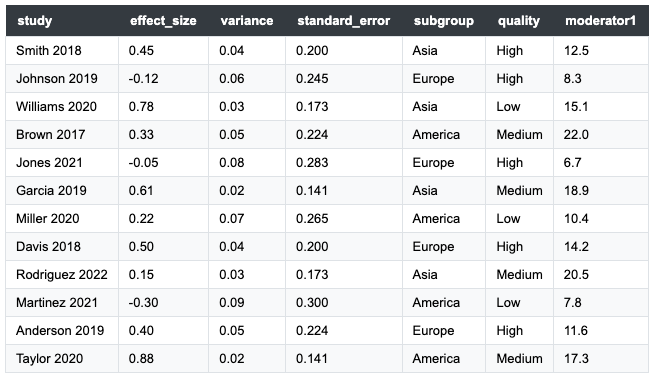The width and height of the screenshot is (654, 378).
Task: Click the subgroup column header
Action: pos(444,20)
